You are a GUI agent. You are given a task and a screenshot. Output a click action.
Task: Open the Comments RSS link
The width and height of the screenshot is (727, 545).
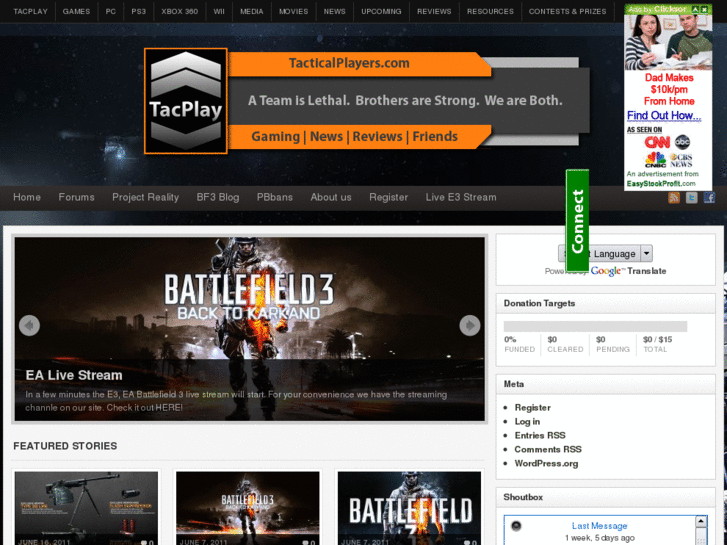click(x=548, y=449)
